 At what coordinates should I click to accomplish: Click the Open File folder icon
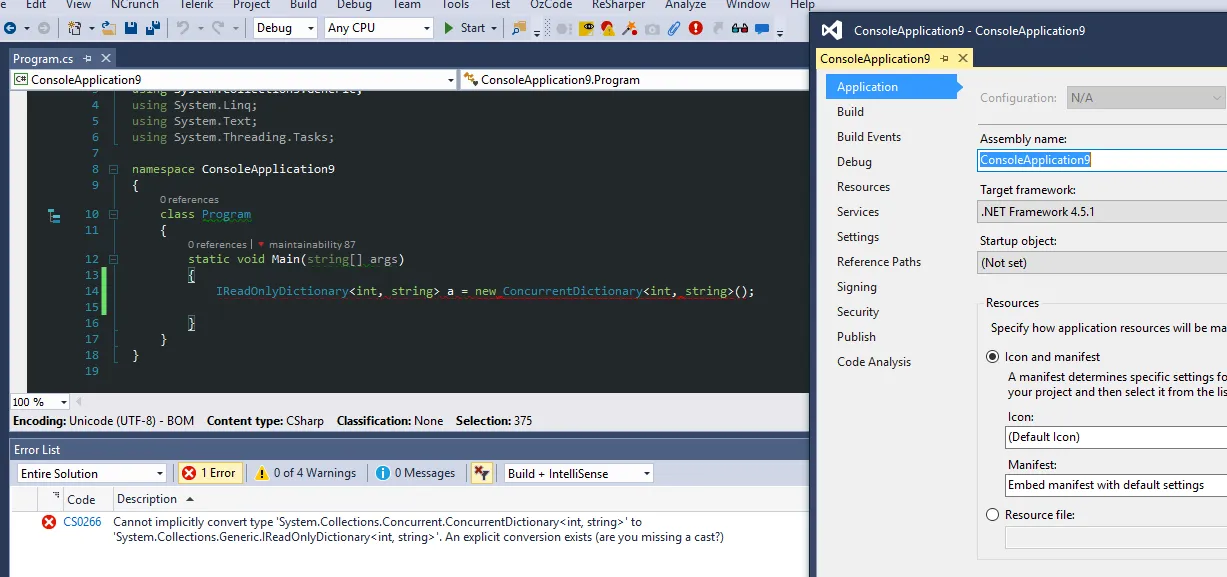108,28
